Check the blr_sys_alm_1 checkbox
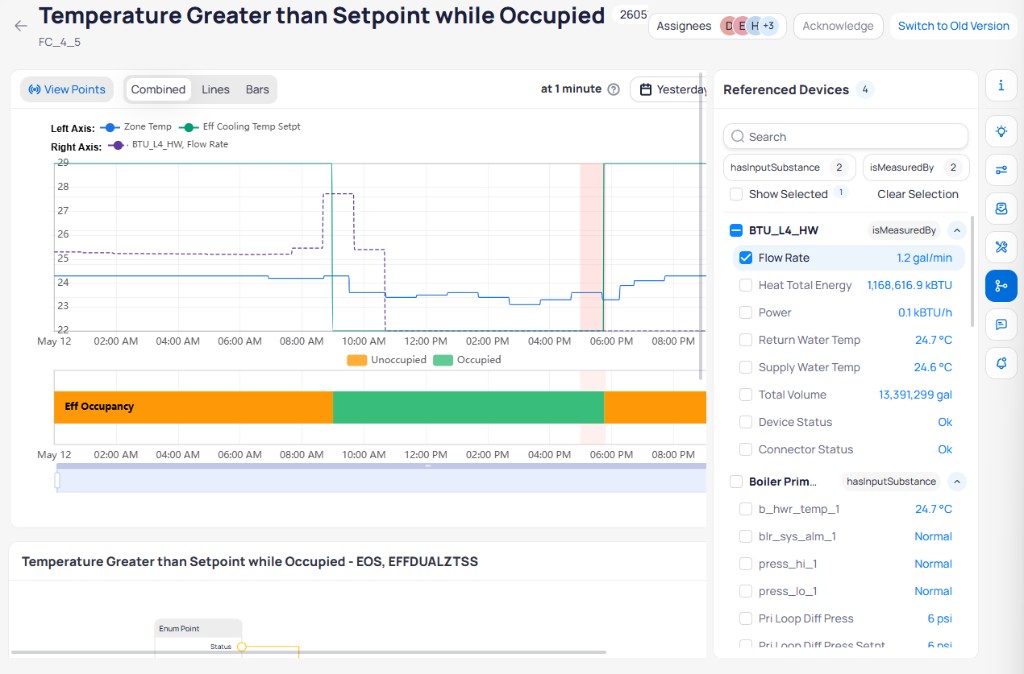The width and height of the screenshot is (1024, 674). pyautogui.click(x=745, y=536)
